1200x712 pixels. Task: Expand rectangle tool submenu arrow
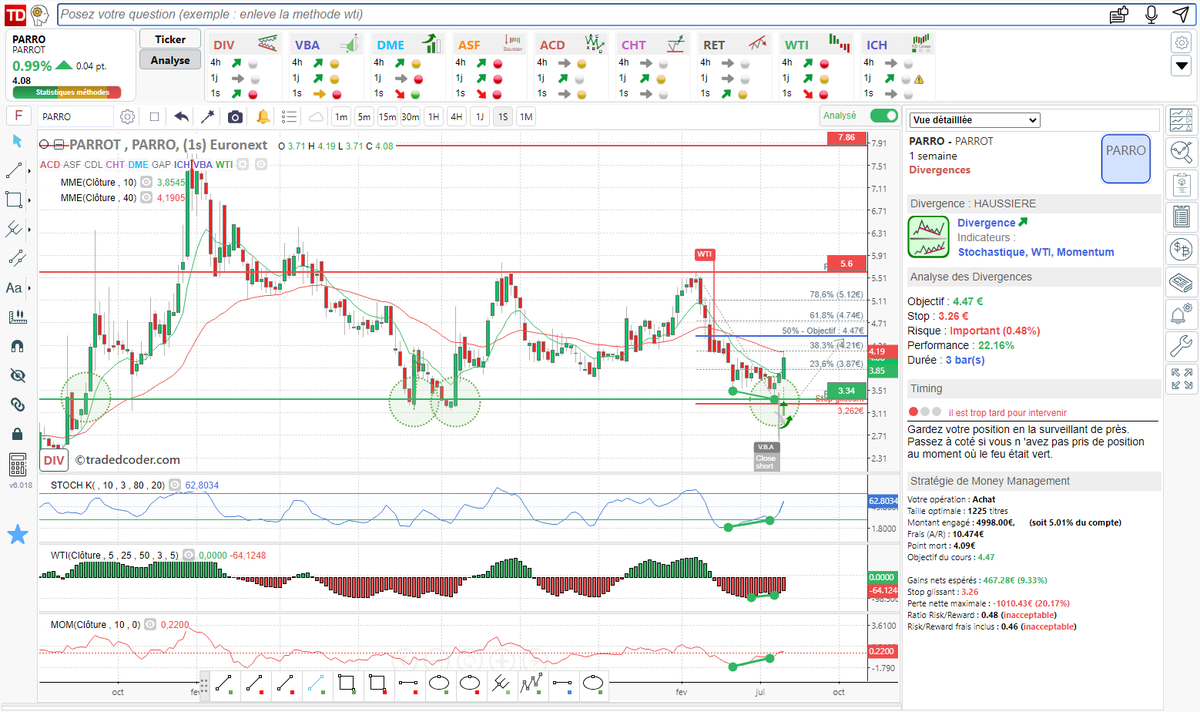tap(31, 199)
